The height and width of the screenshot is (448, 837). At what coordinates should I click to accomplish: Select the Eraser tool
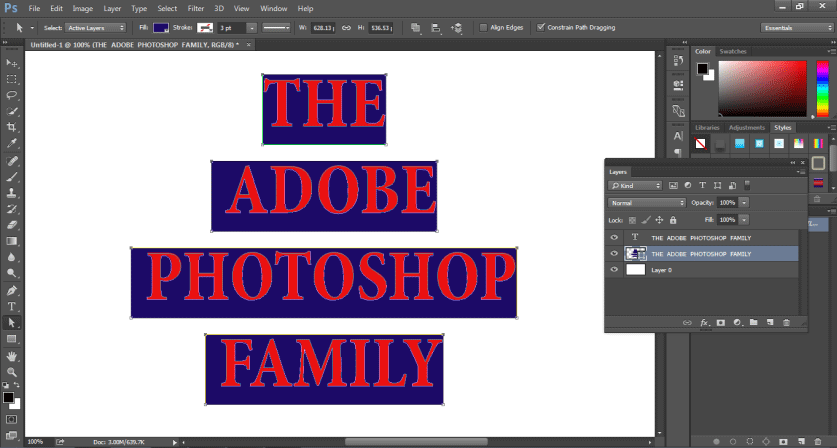click(x=11, y=225)
